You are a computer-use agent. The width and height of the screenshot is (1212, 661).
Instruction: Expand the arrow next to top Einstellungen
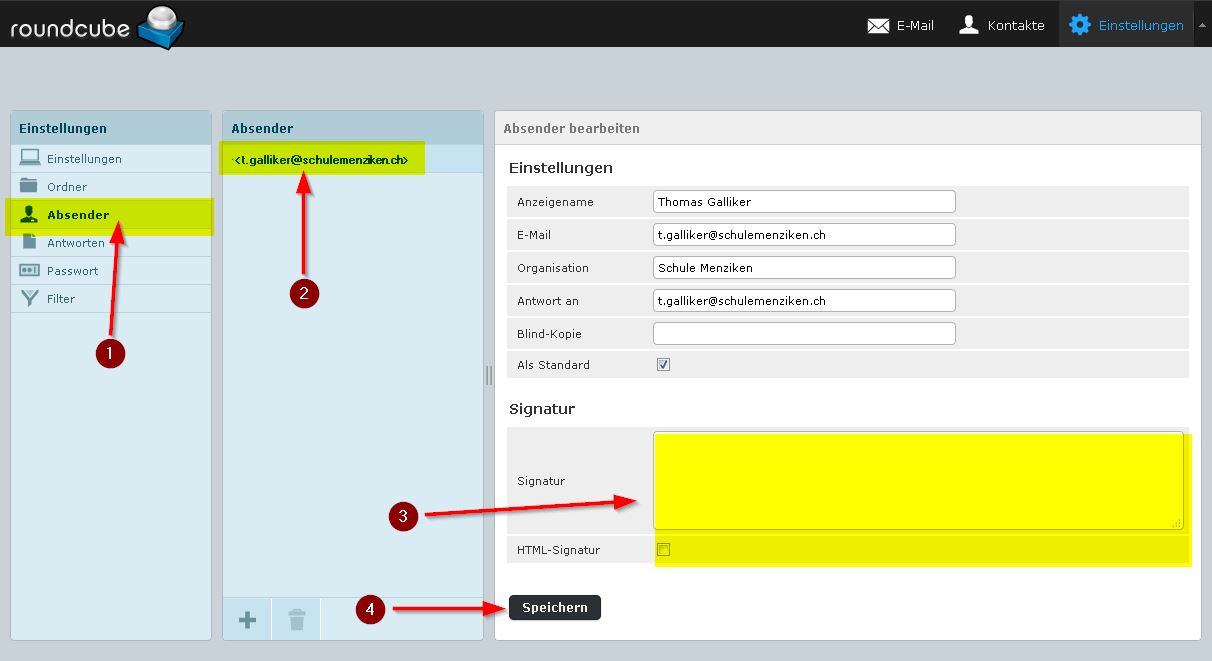pyautogui.click(x=1202, y=25)
